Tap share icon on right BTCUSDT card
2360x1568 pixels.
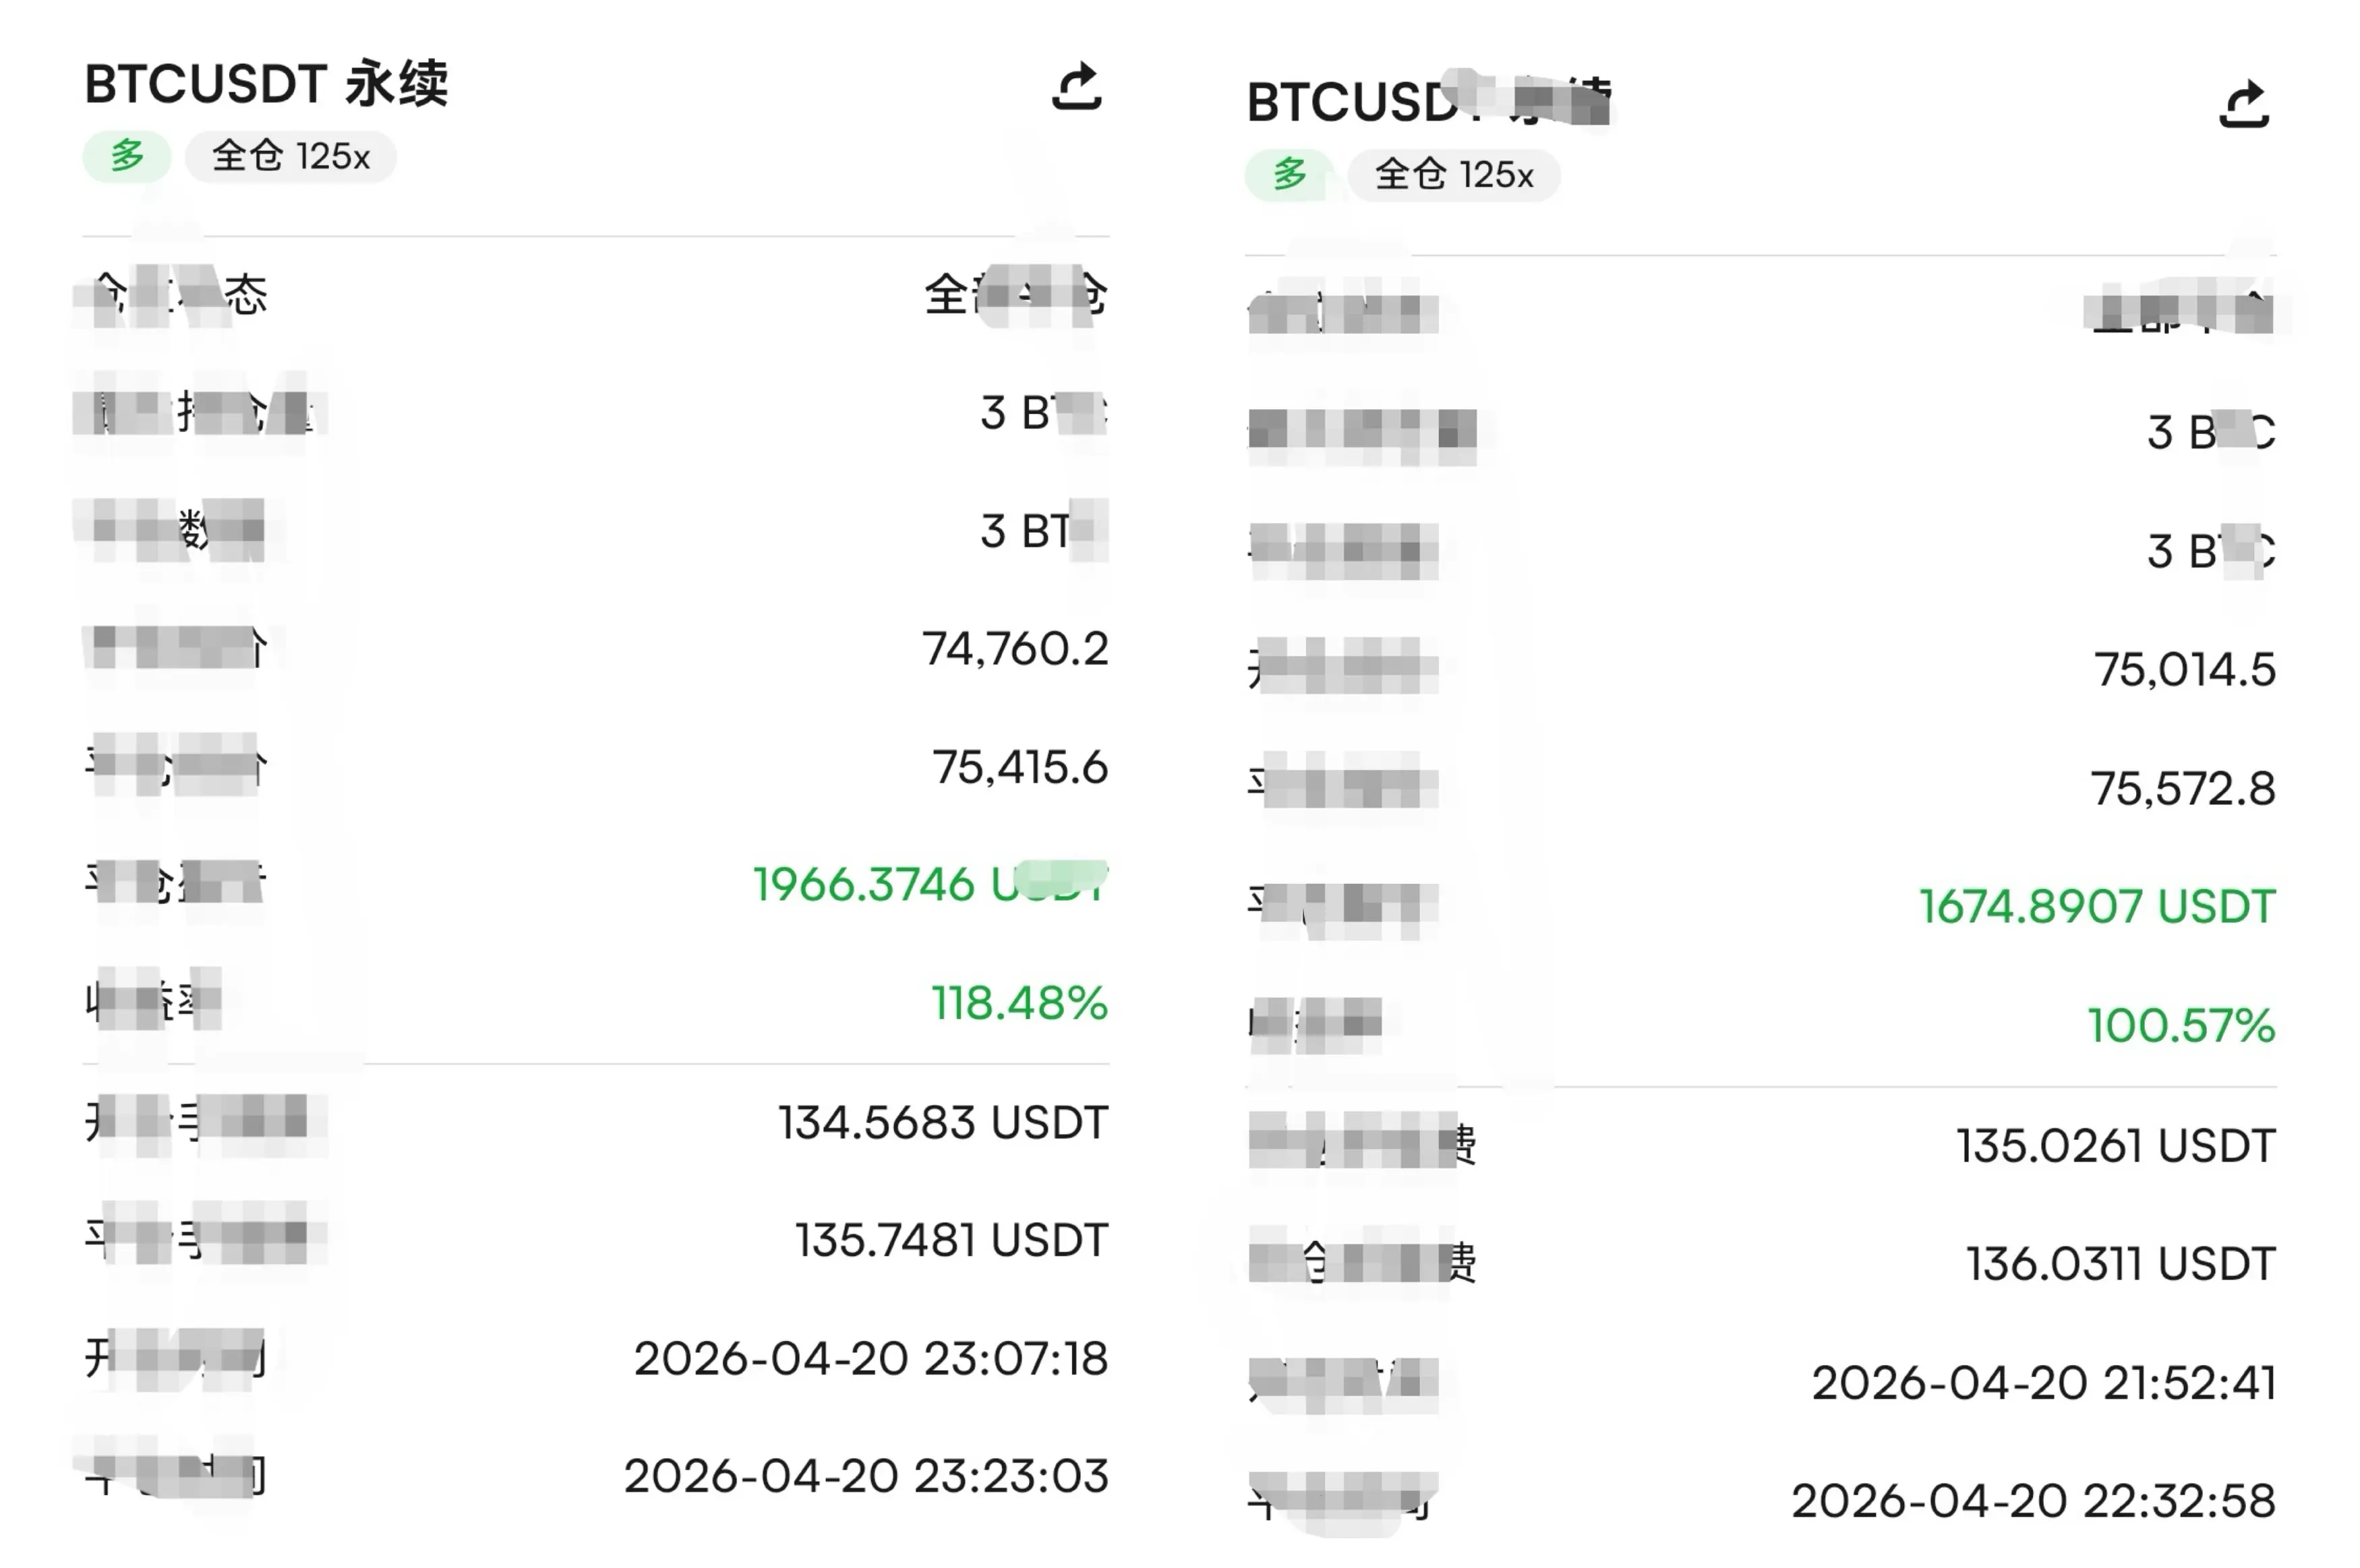coord(2244,105)
